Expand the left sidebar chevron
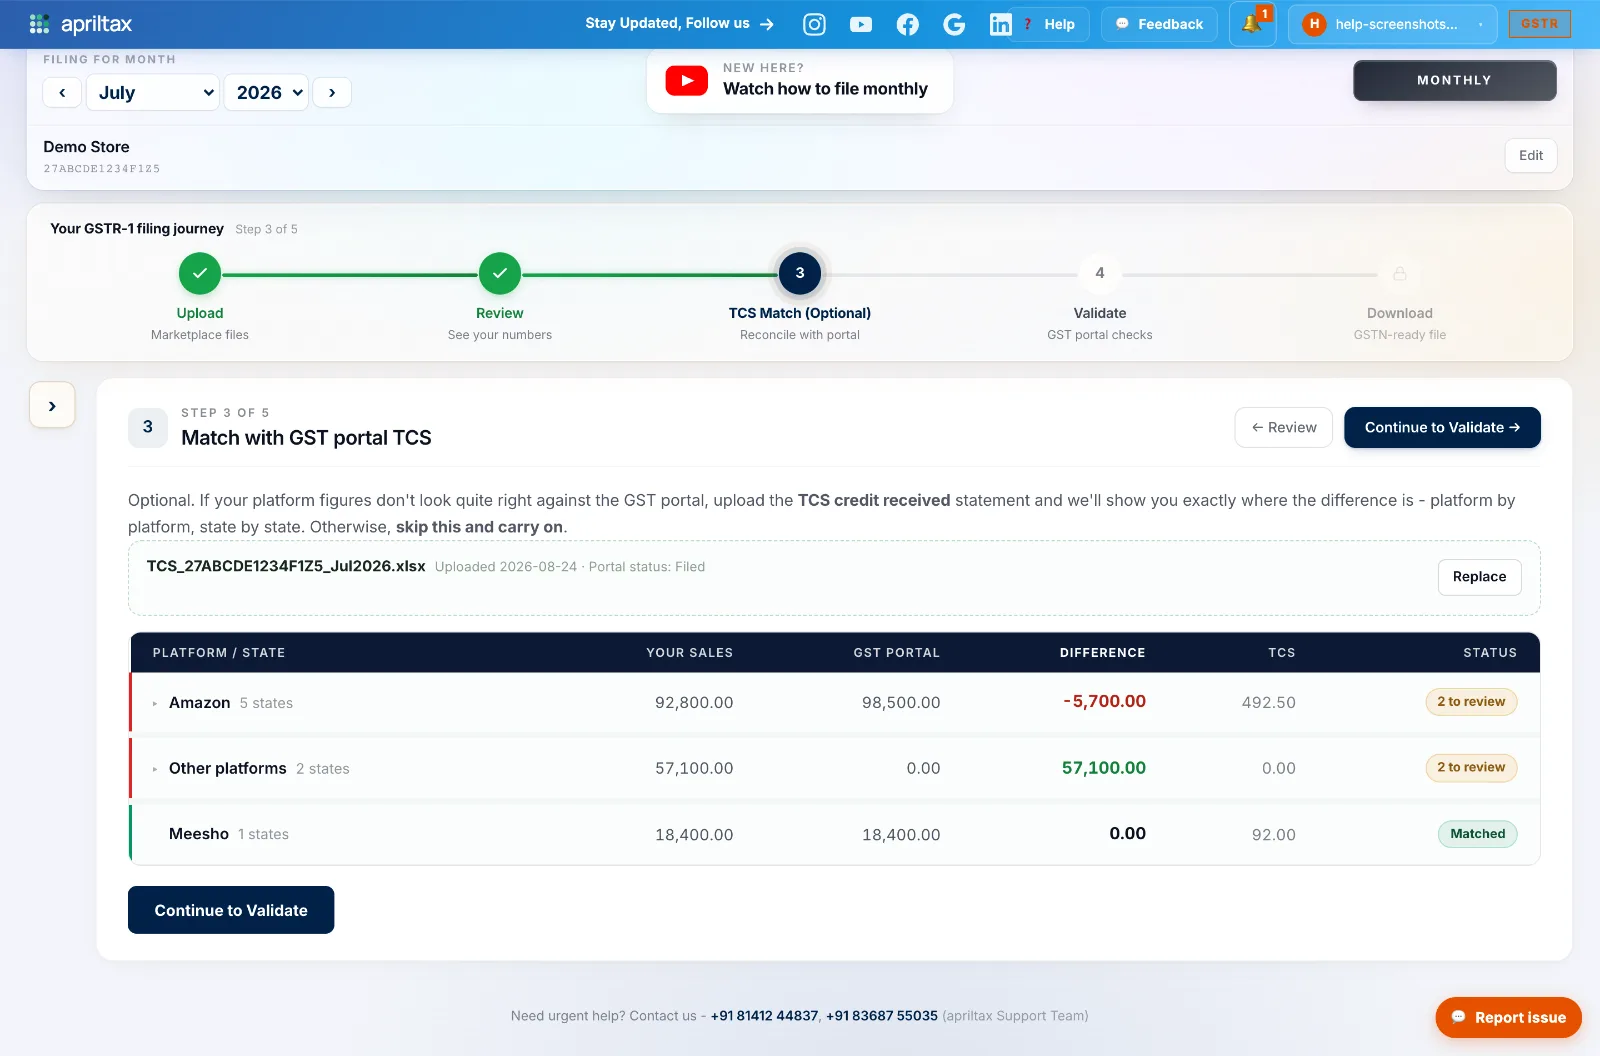Image resolution: width=1600 pixels, height=1056 pixels. point(52,405)
